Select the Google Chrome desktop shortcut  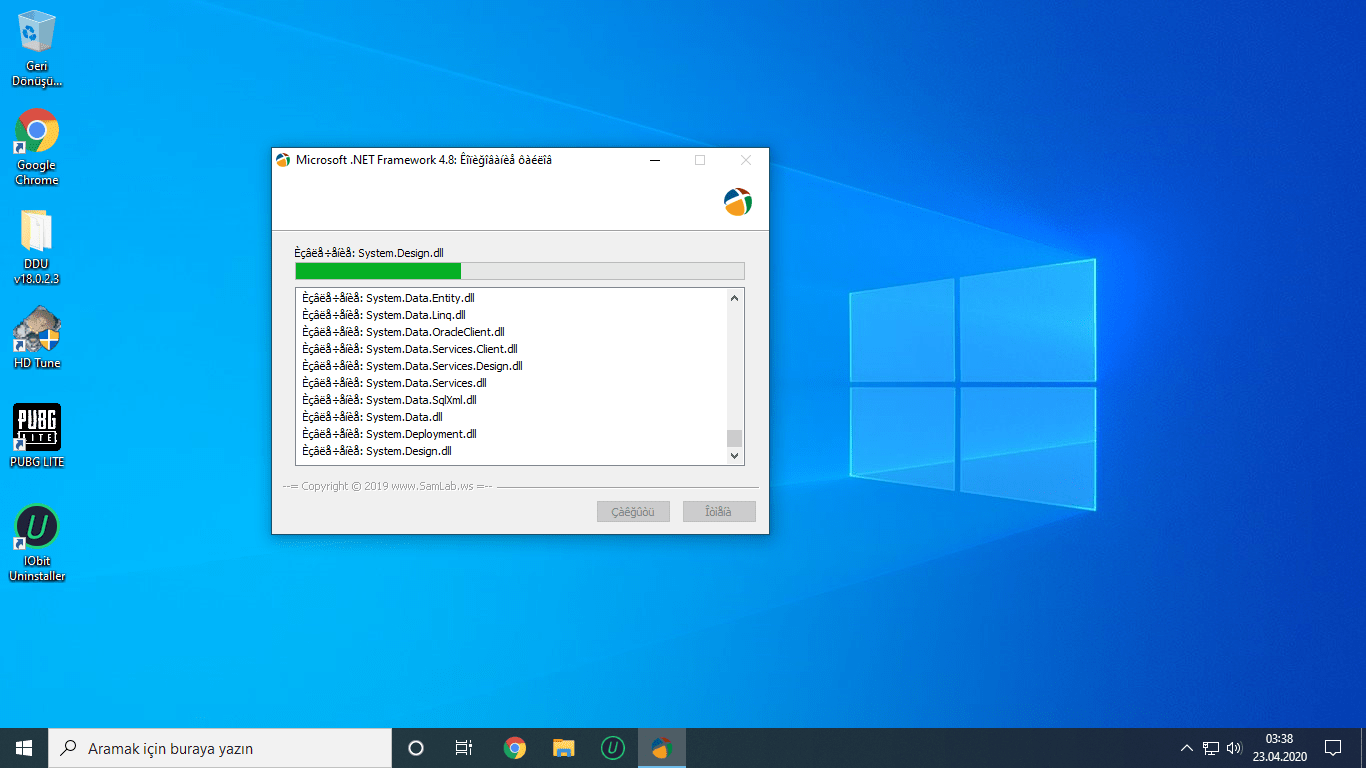(37, 147)
